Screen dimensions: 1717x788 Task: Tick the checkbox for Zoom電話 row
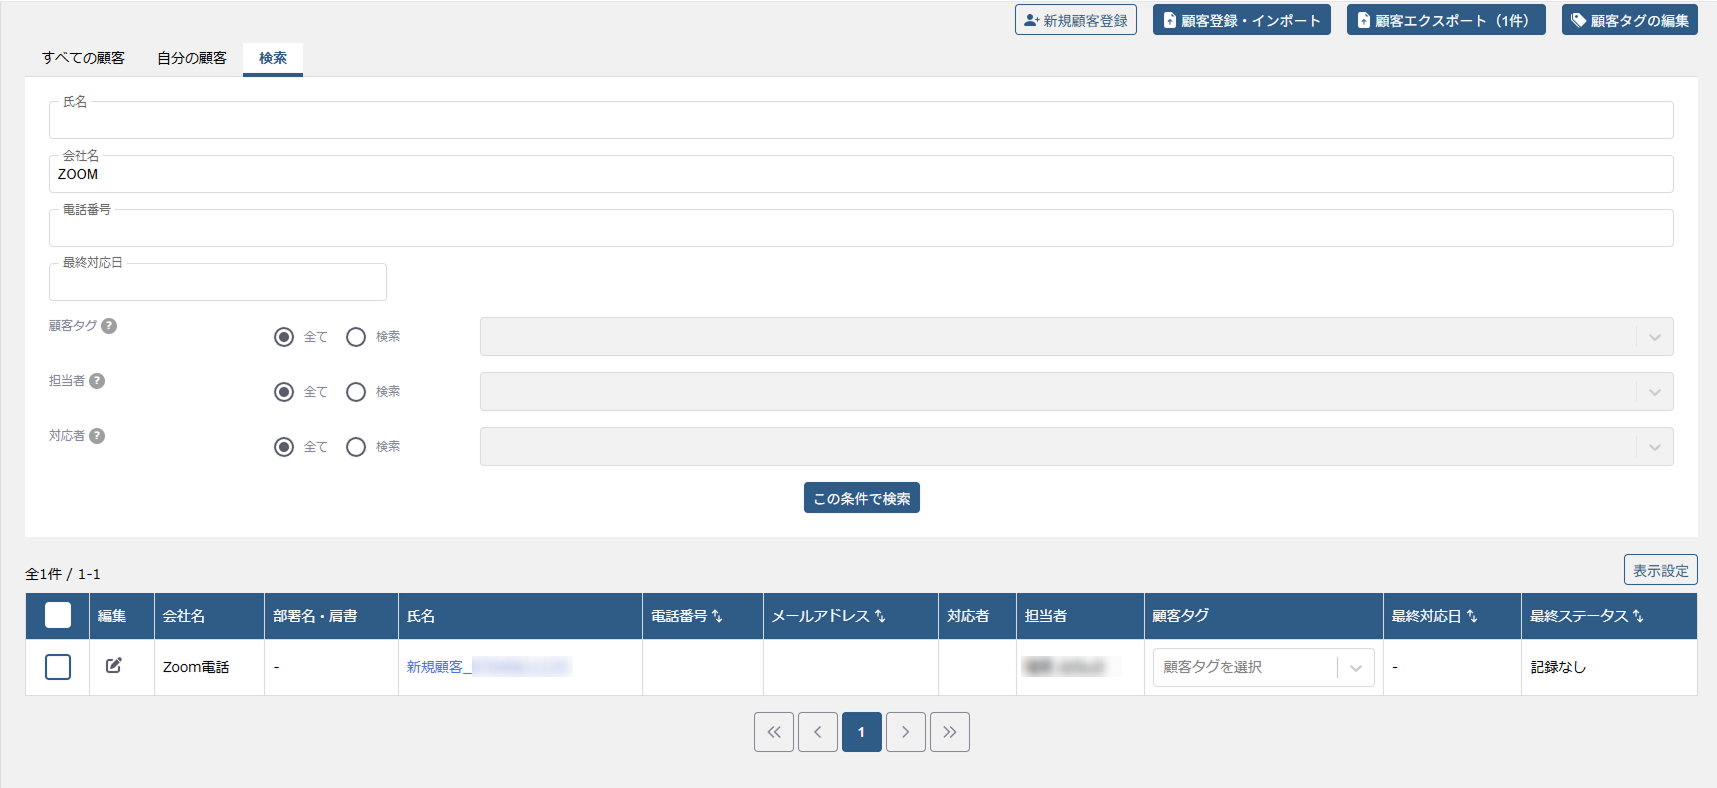(58, 667)
